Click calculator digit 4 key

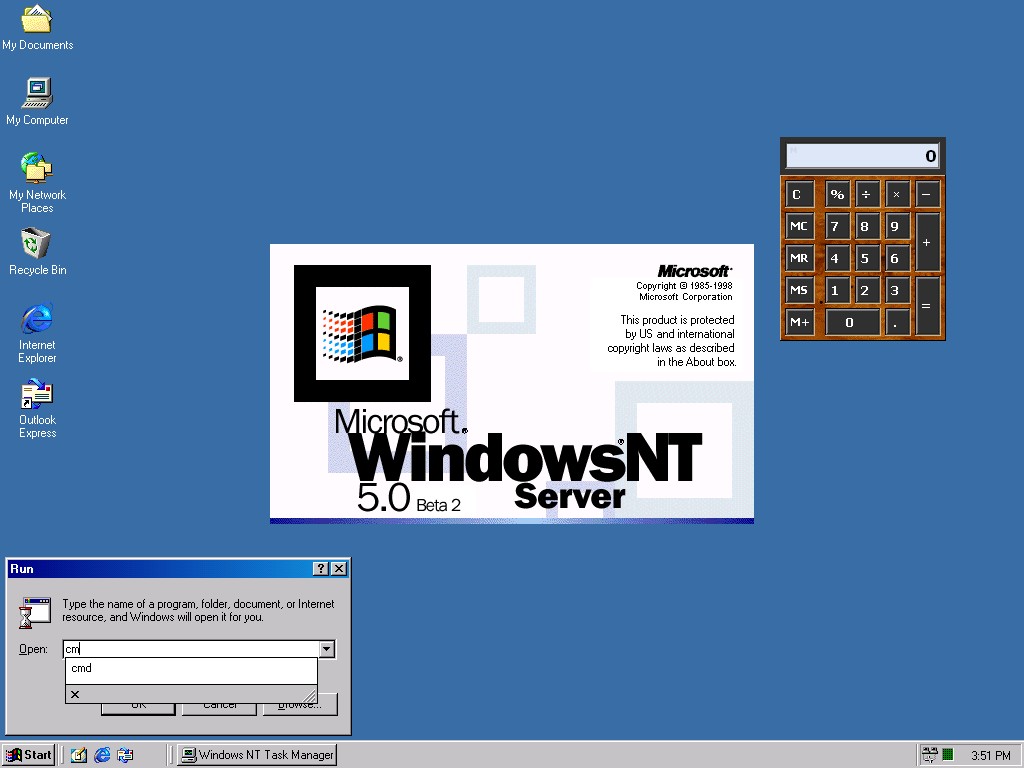[837, 258]
